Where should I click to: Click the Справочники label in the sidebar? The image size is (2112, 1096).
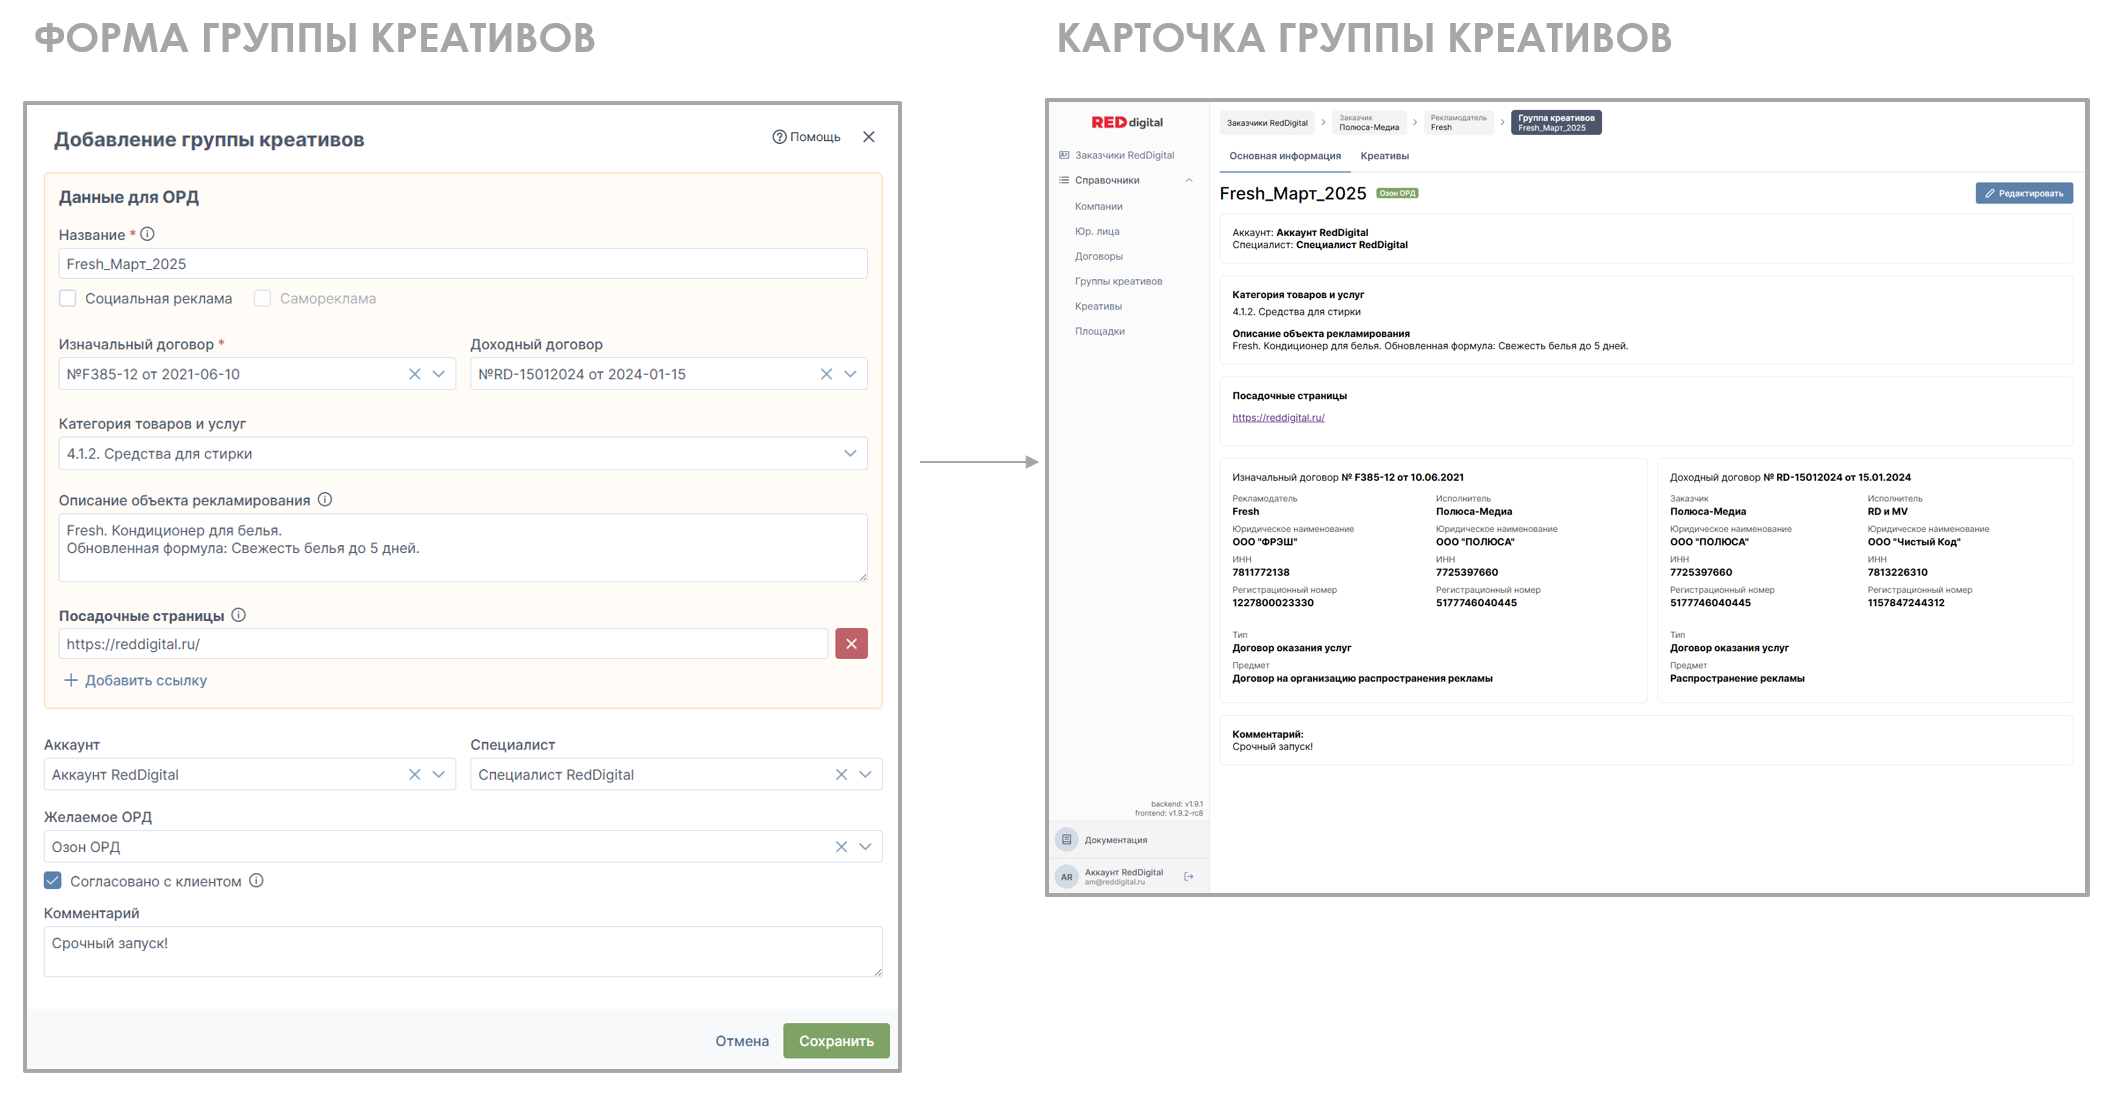(x=1107, y=180)
